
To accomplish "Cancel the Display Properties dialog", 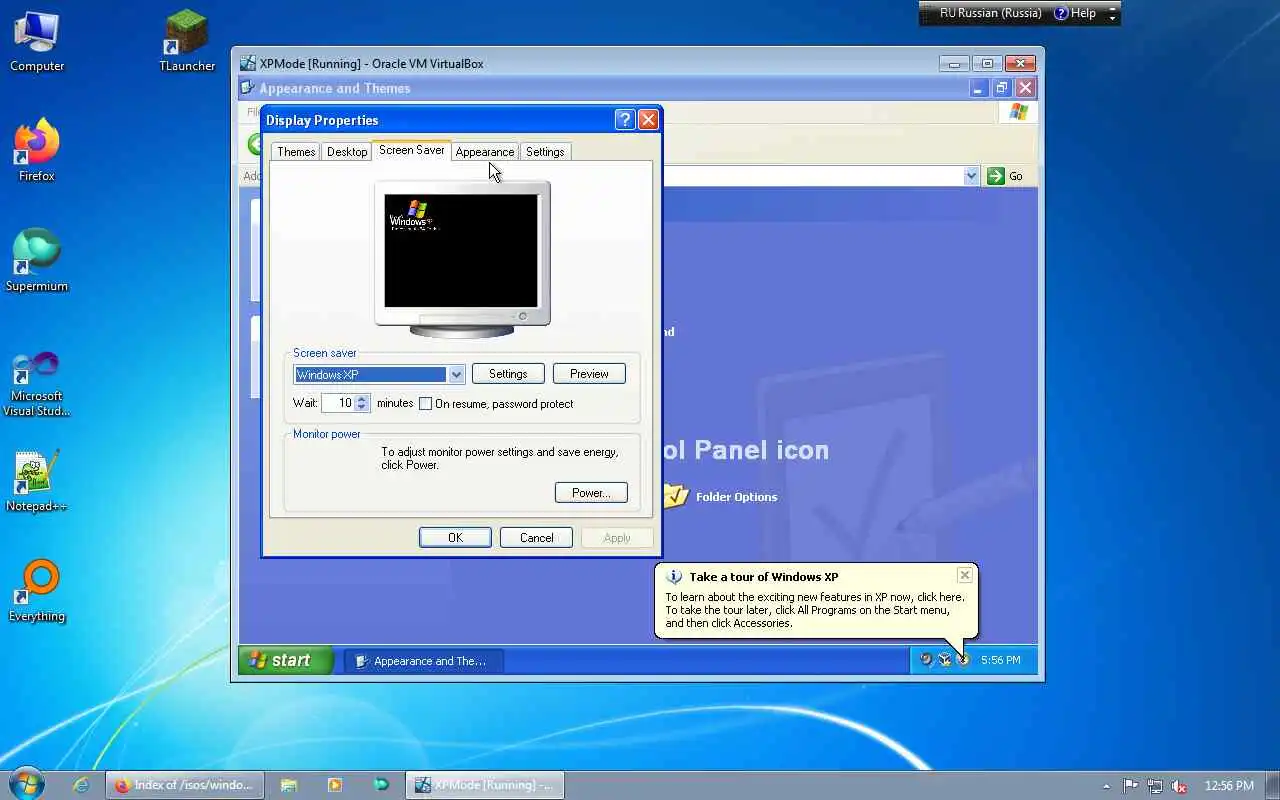I will [x=536, y=538].
